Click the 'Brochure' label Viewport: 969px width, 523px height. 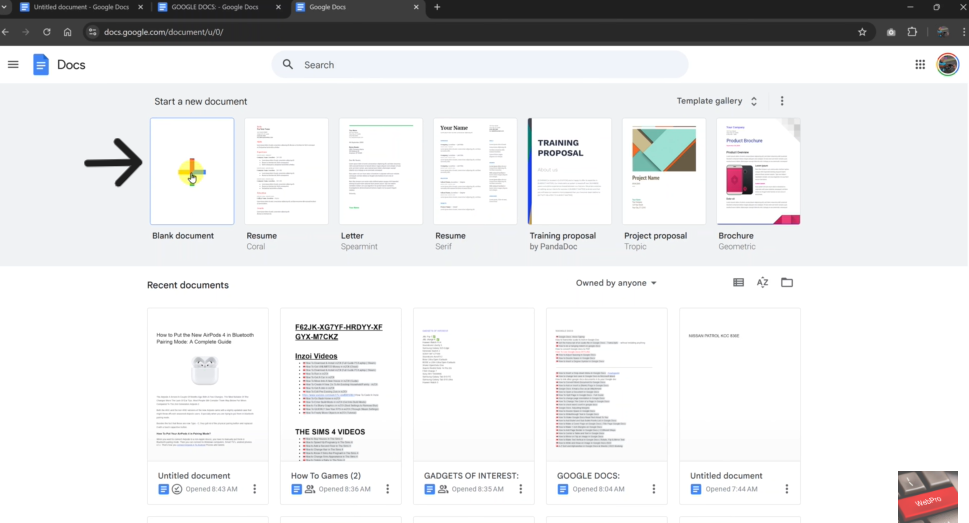click(x=735, y=236)
